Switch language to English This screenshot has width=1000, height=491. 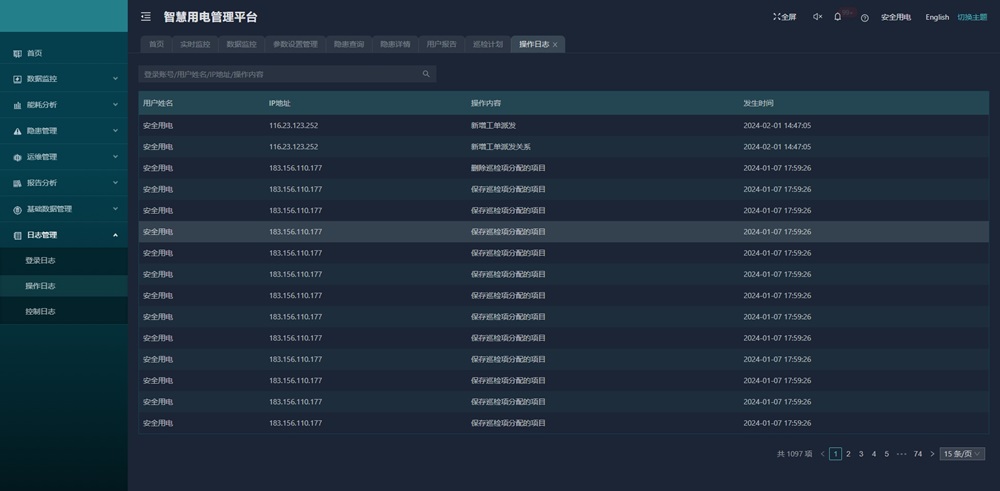pos(937,17)
